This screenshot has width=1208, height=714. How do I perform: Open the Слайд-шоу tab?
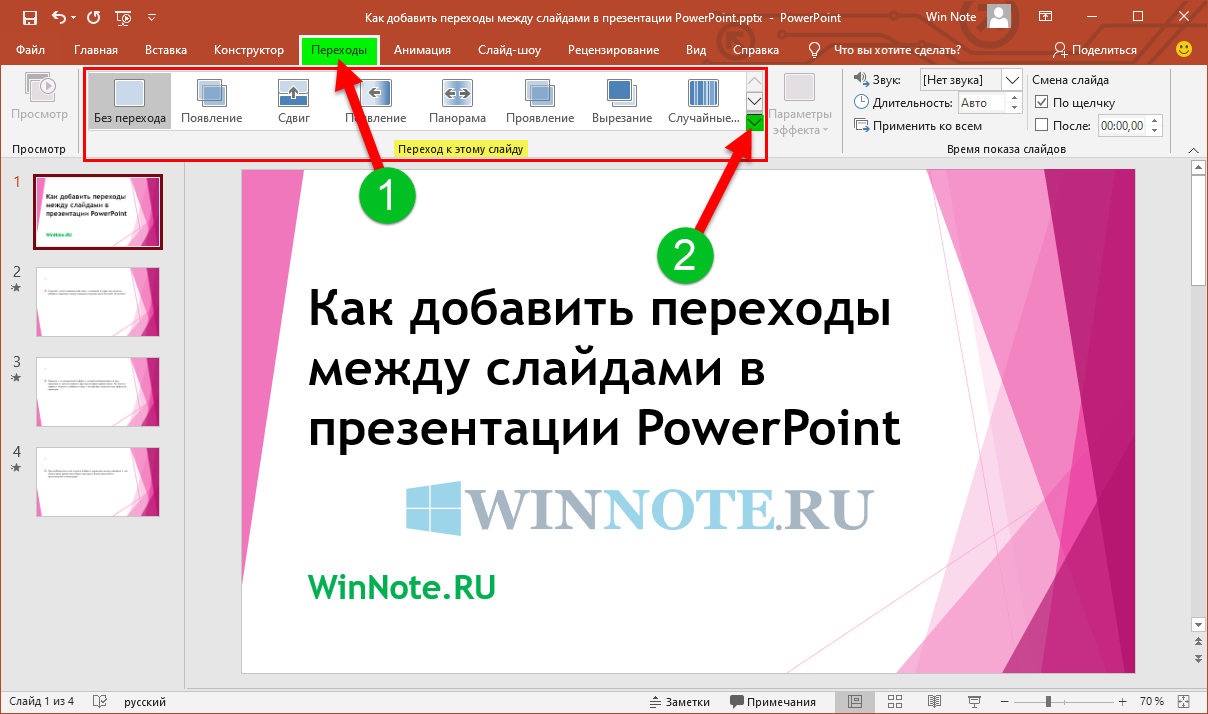(509, 50)
